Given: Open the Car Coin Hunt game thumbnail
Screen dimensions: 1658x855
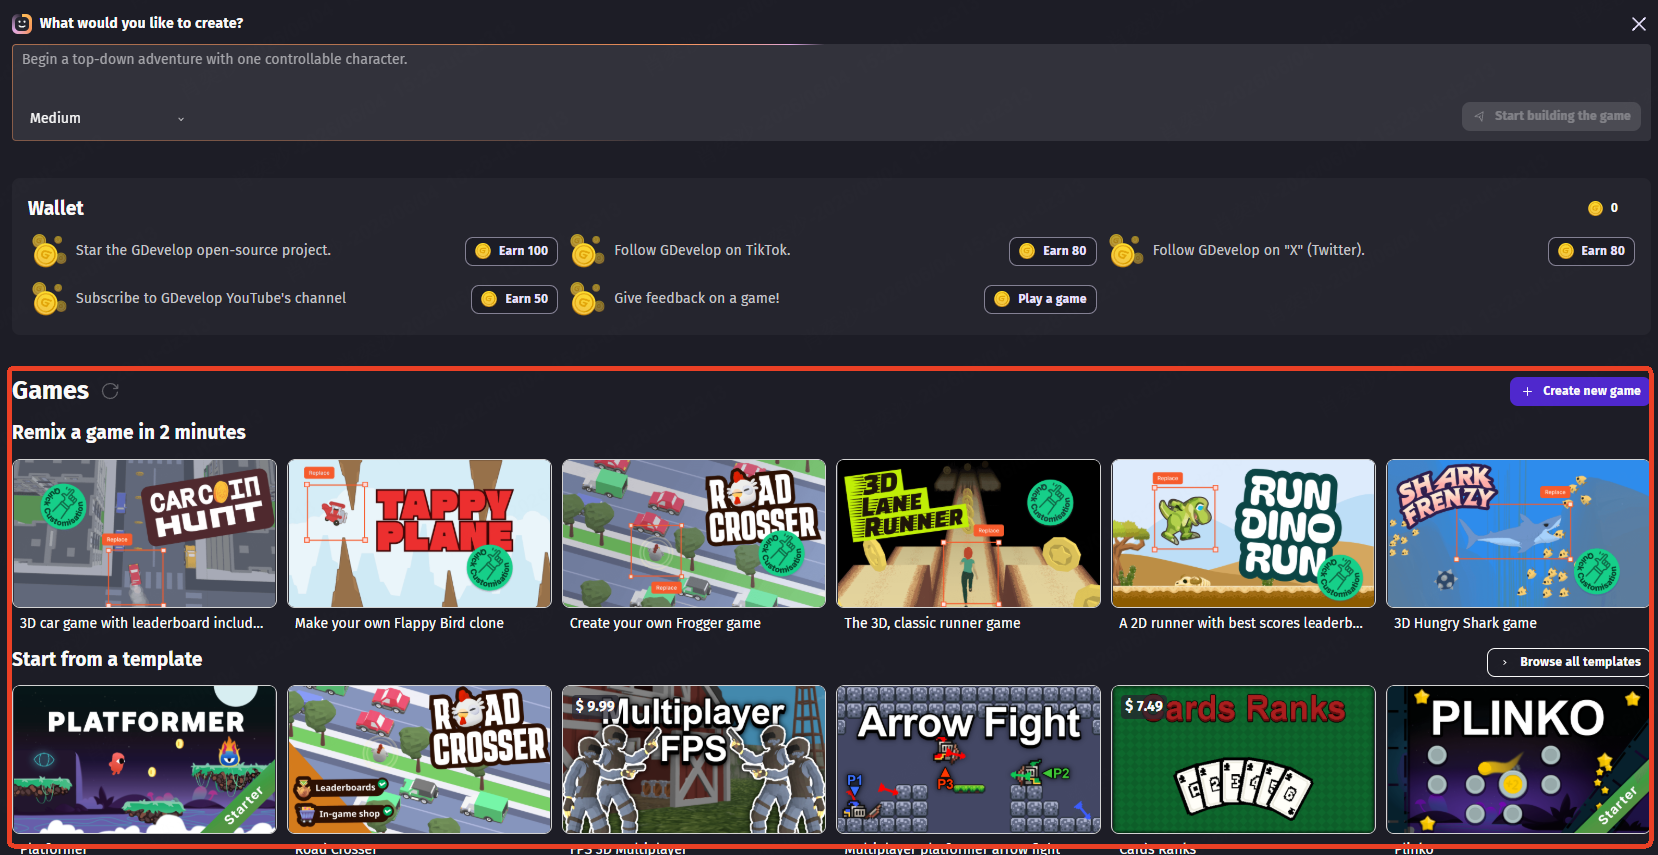Looking at the screenshot, I should (145, 534).
